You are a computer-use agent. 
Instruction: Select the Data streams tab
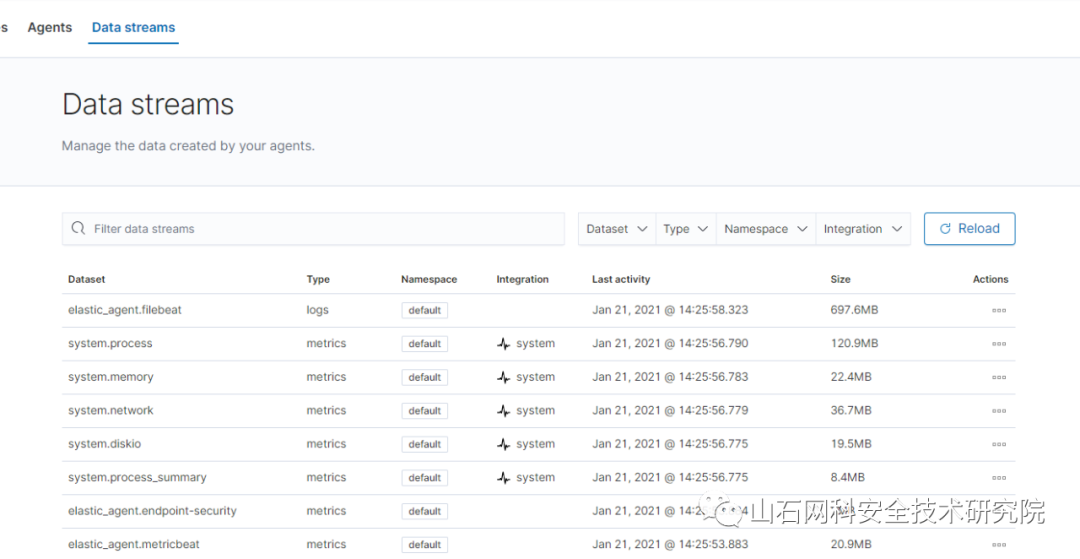[133, 28]
